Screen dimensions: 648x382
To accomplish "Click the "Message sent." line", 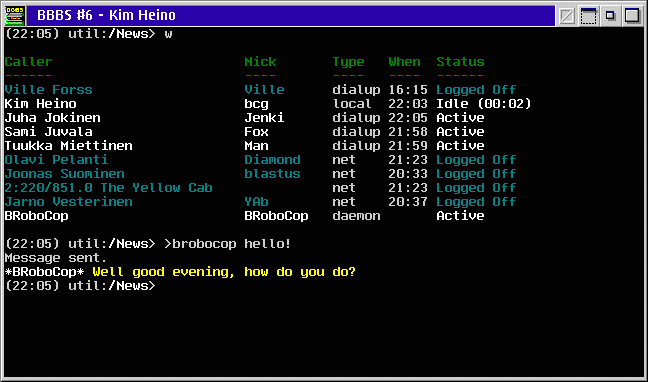I will click(x=56, y=258).
